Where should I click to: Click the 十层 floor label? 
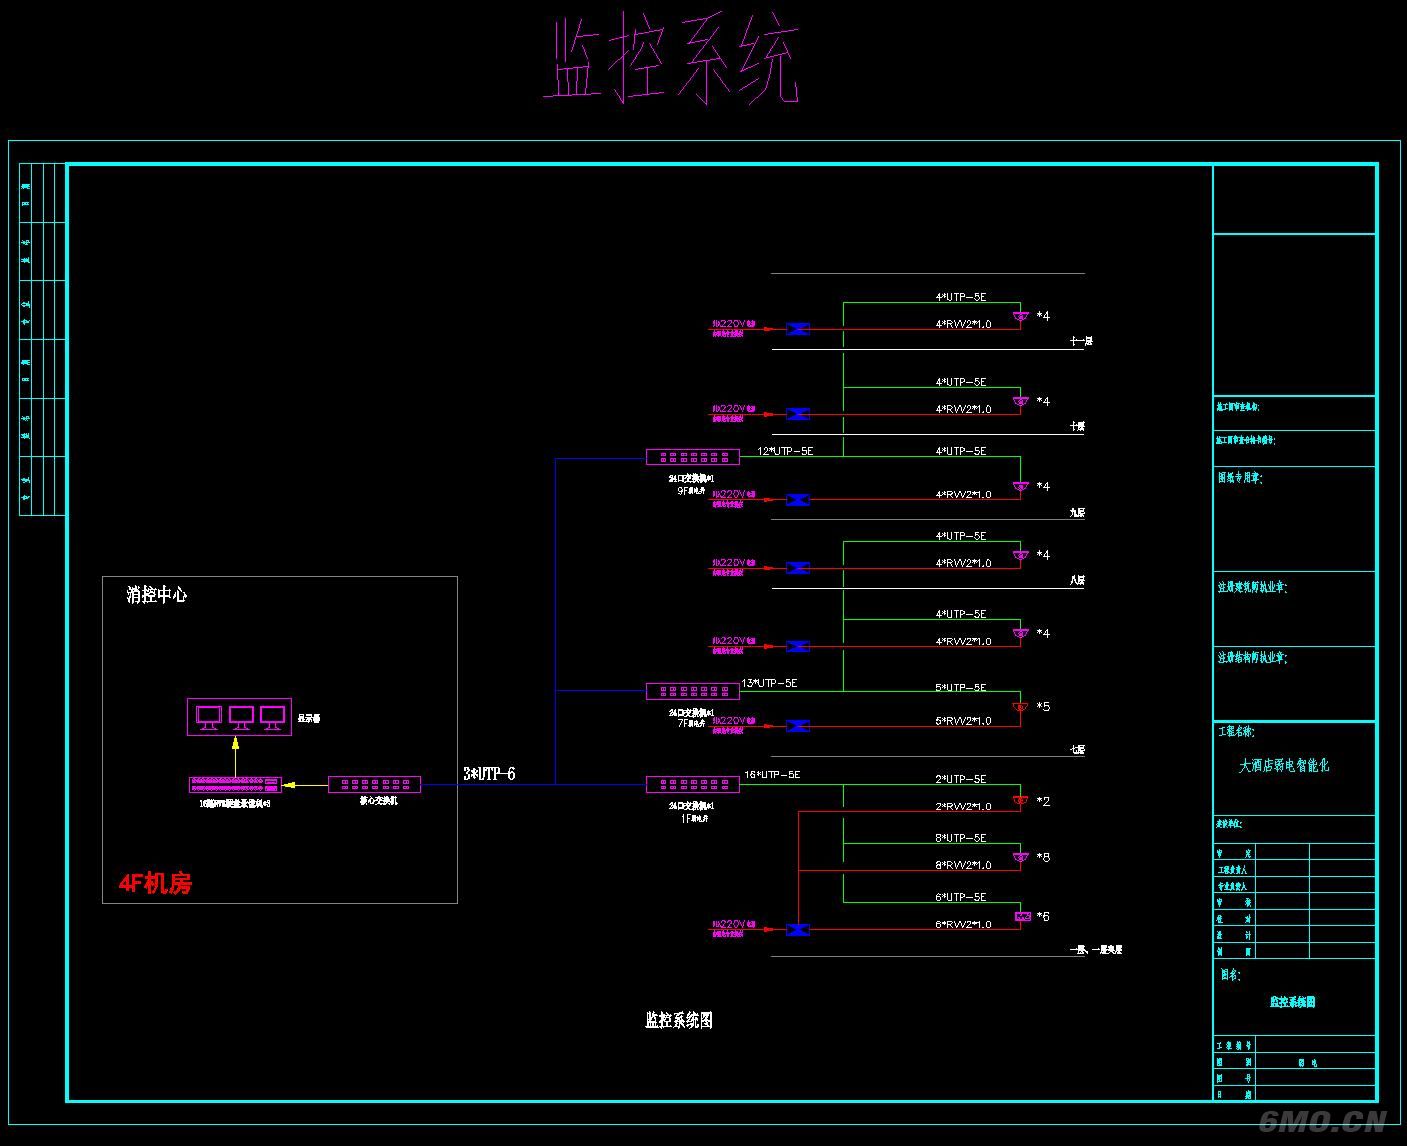[1077, 426]
